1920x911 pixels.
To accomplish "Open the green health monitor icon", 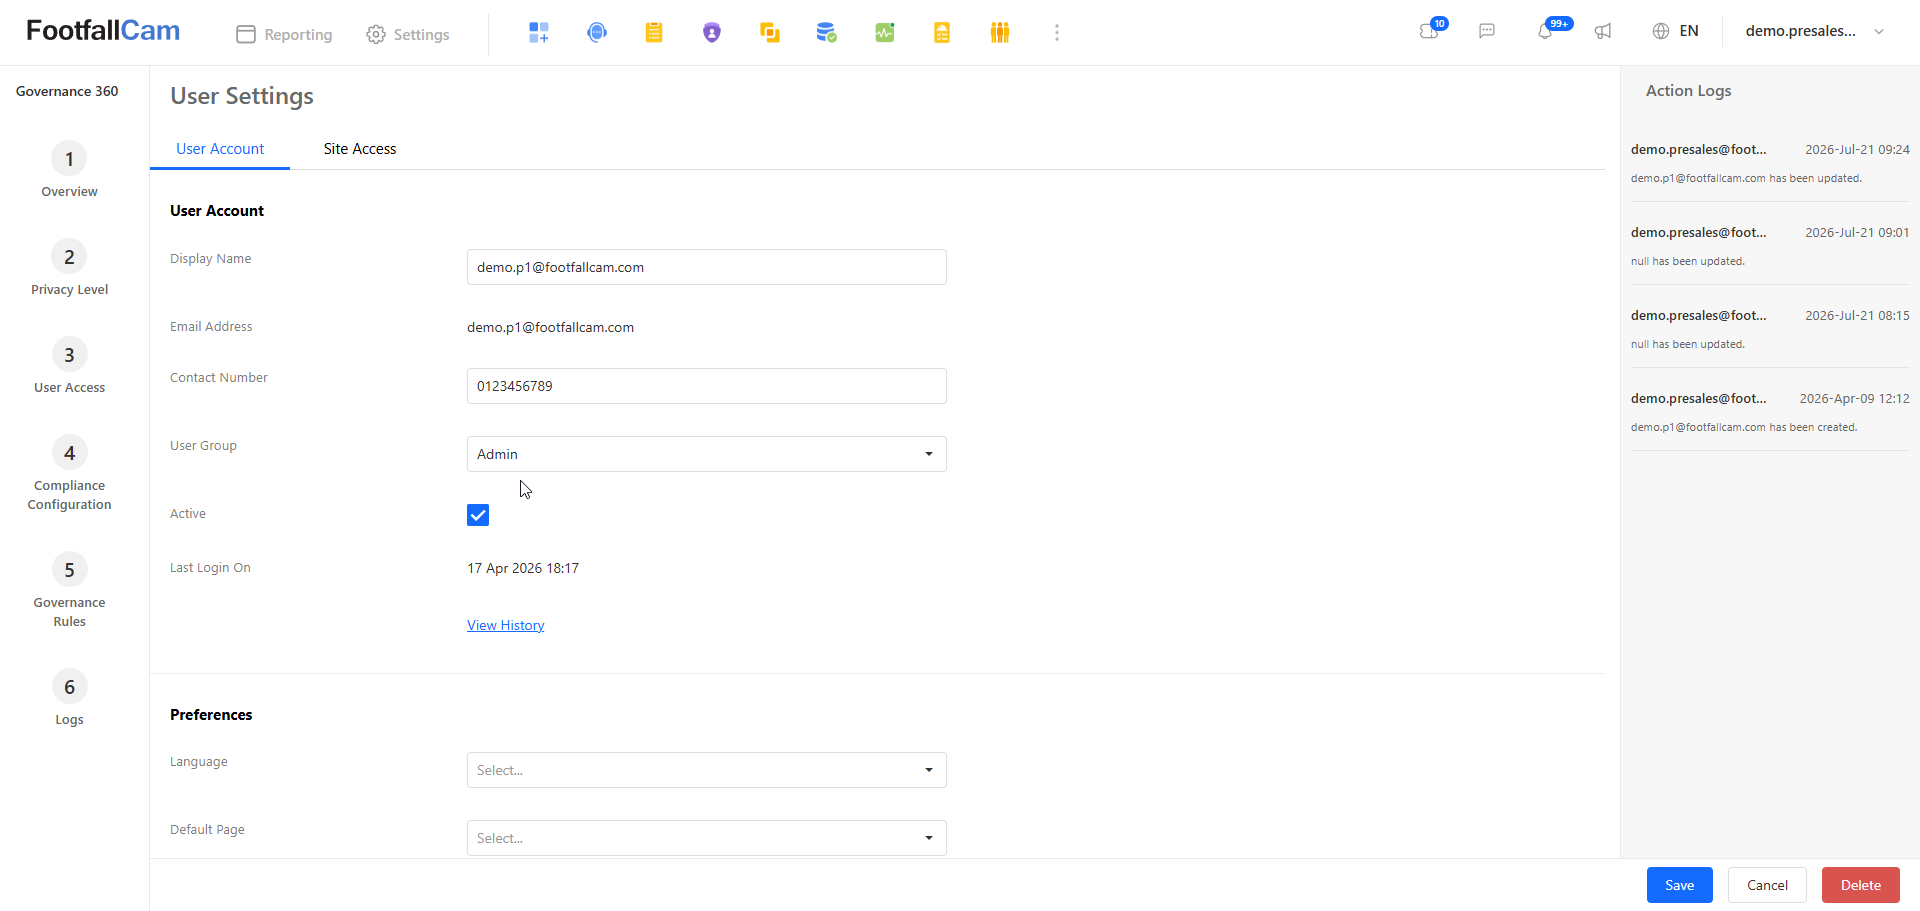I will 885,33.
